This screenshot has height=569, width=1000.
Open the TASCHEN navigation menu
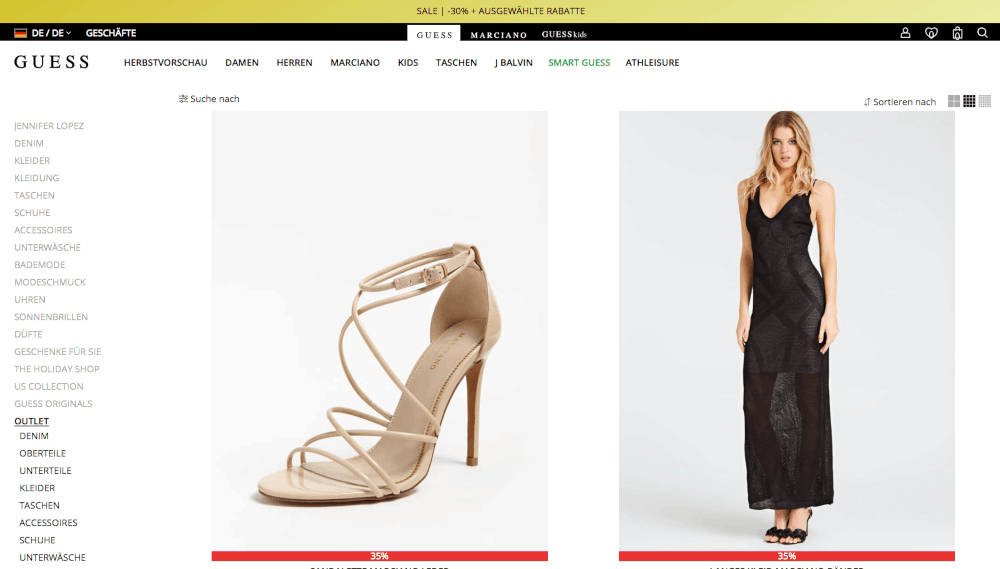click(456, 63)
